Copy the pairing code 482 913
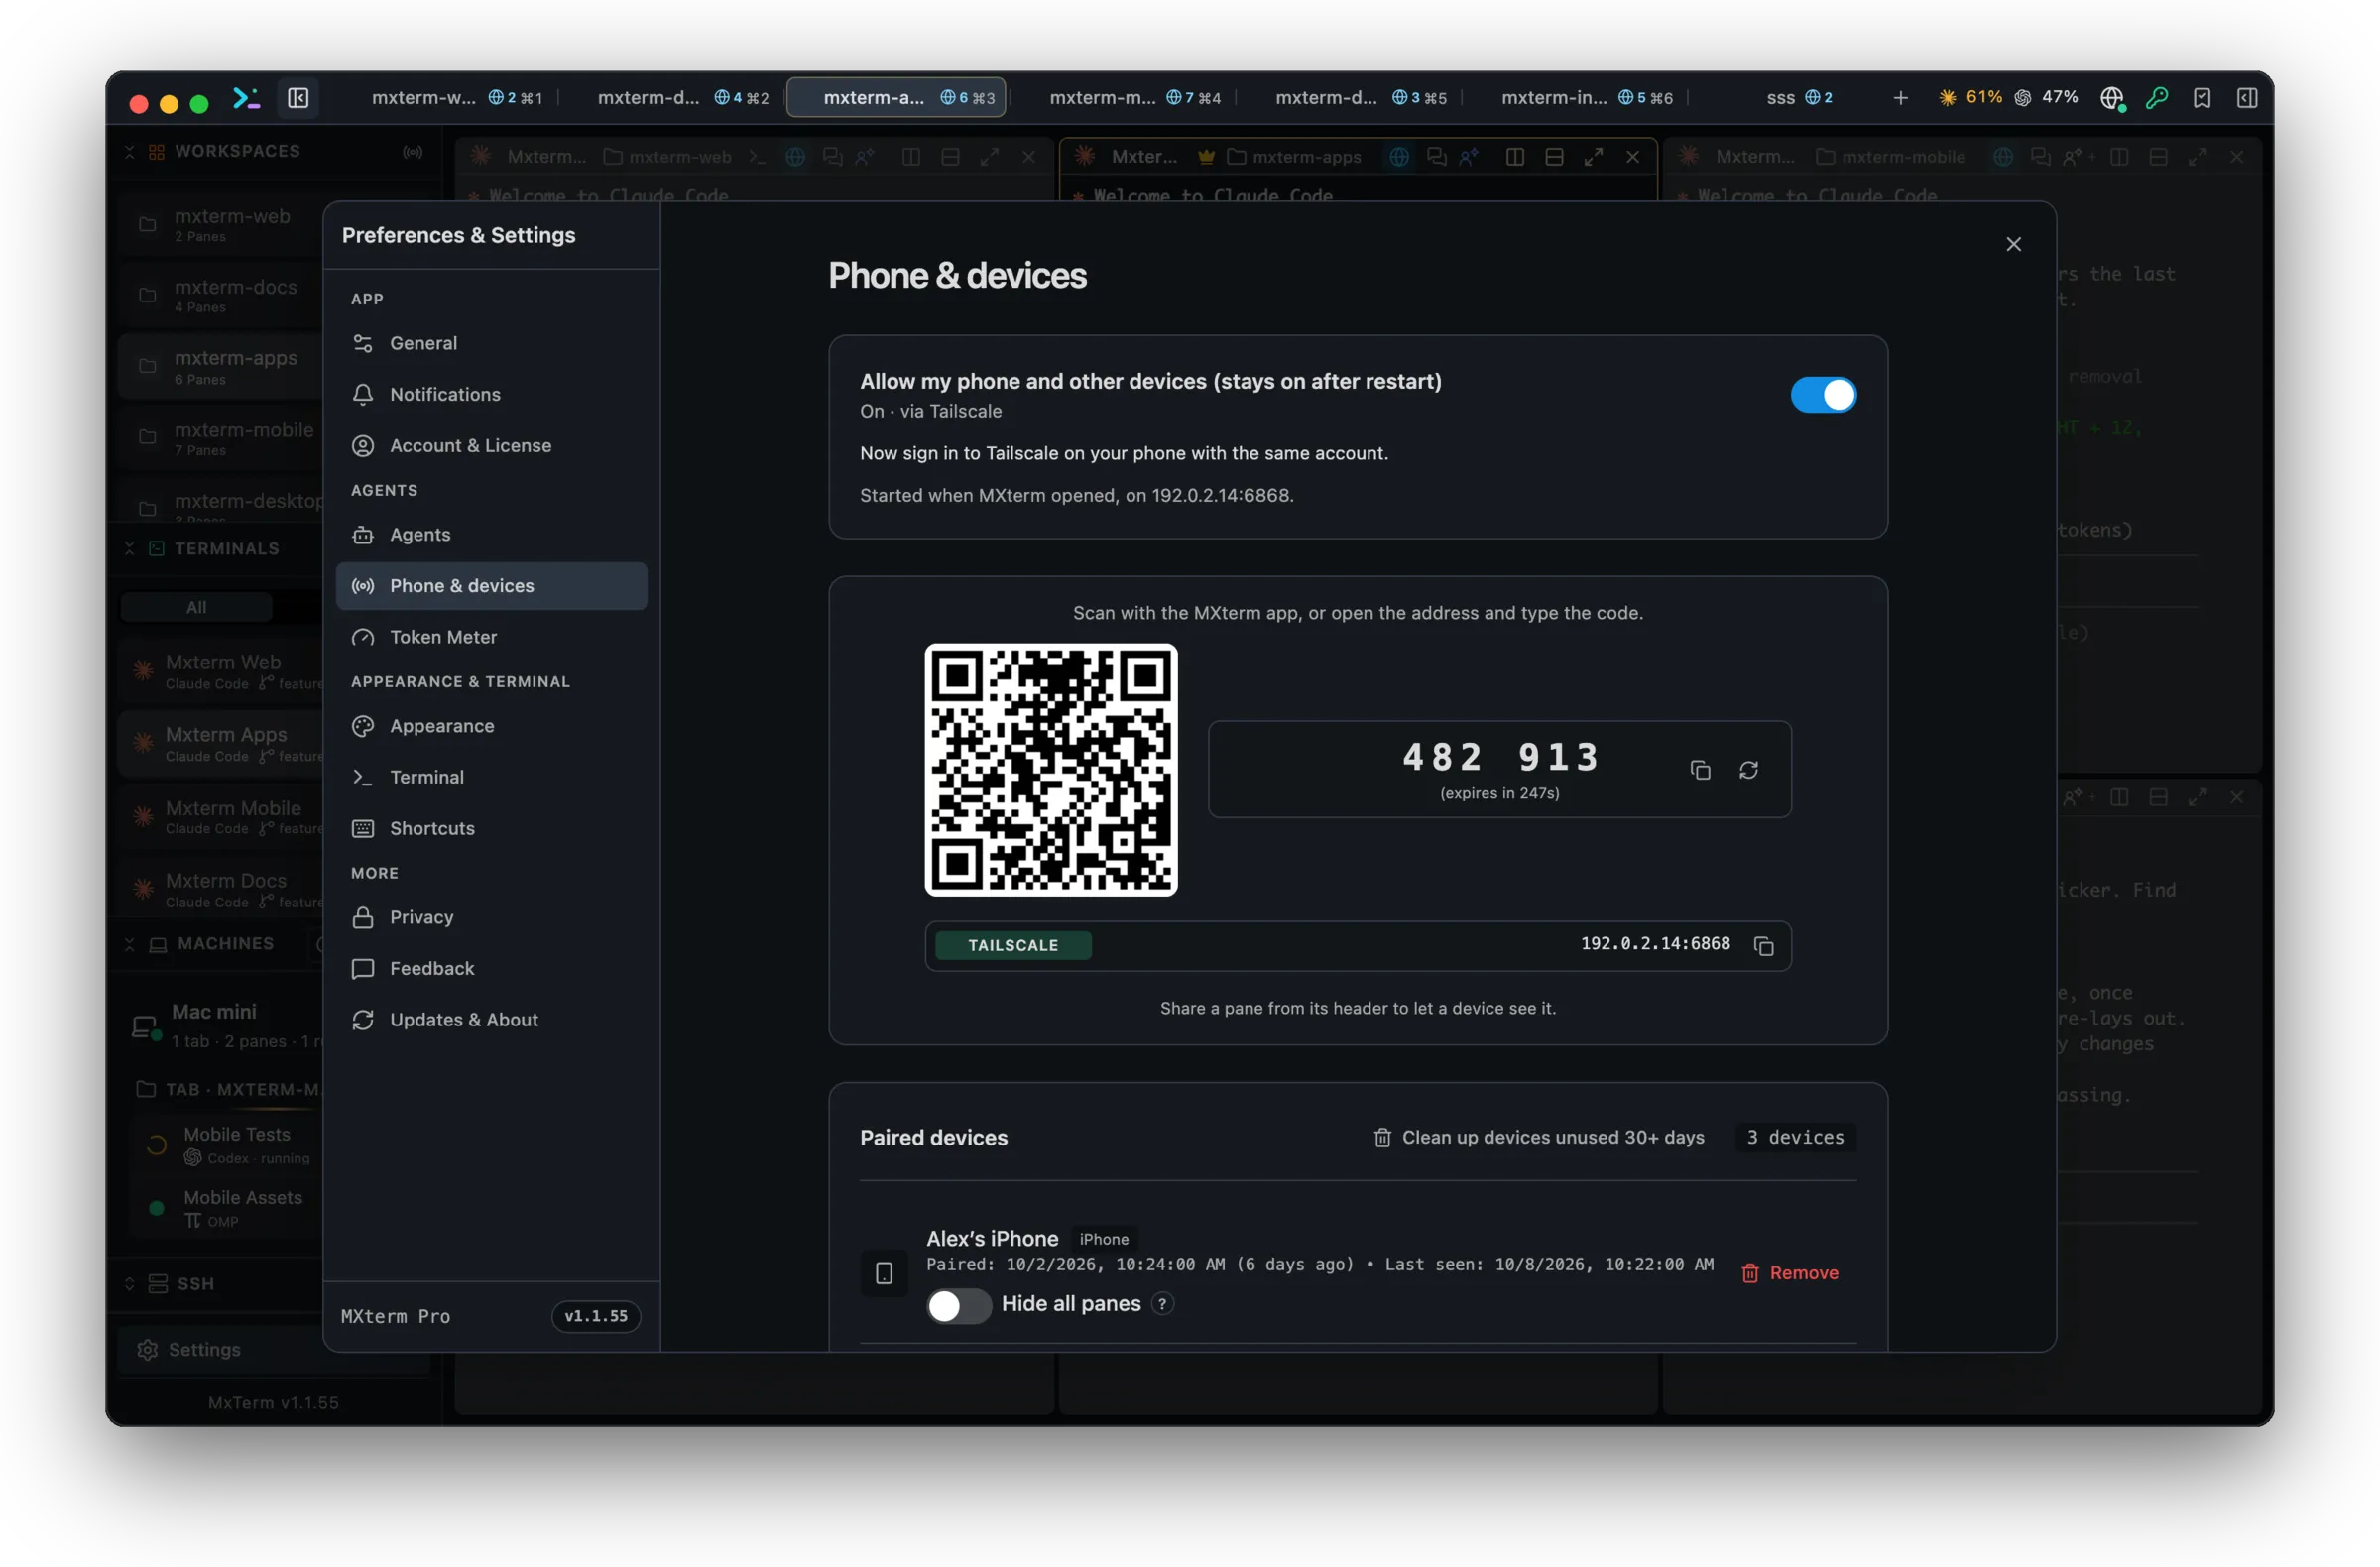Image resolution: width=2380 pixels, height=1567 pixels. 1700,770
